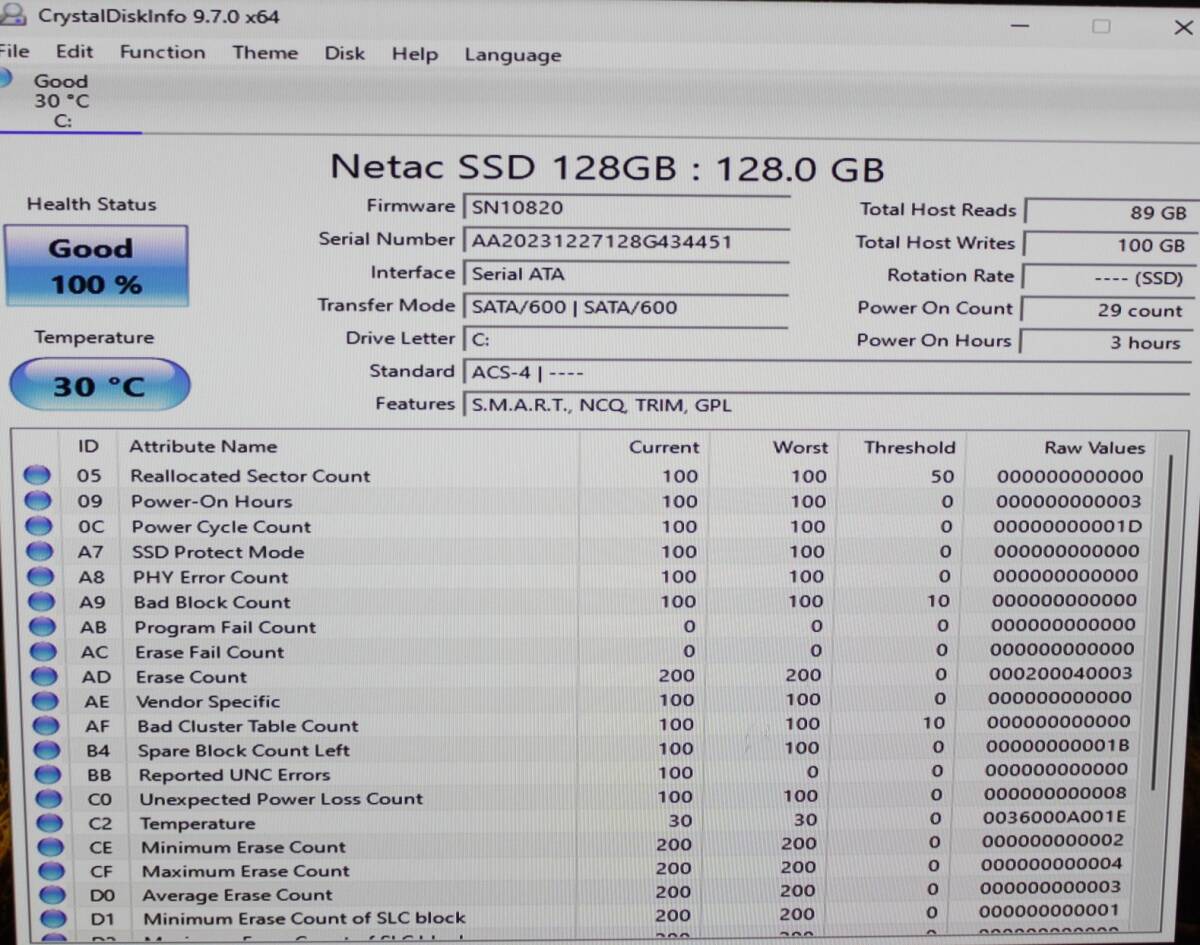
Task: Click the Interface field Serial ATA
Action: tap(625, 274)
